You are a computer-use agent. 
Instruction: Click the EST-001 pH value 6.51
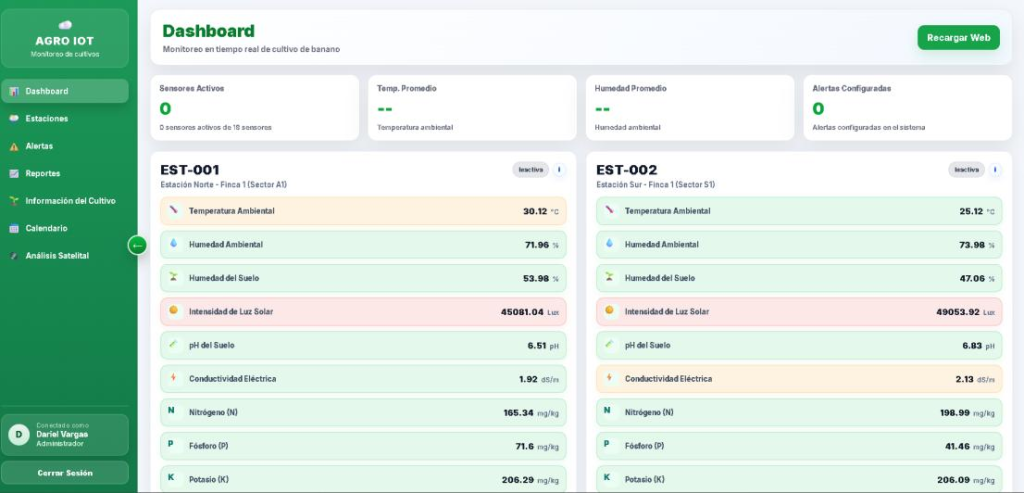point(537,345)
